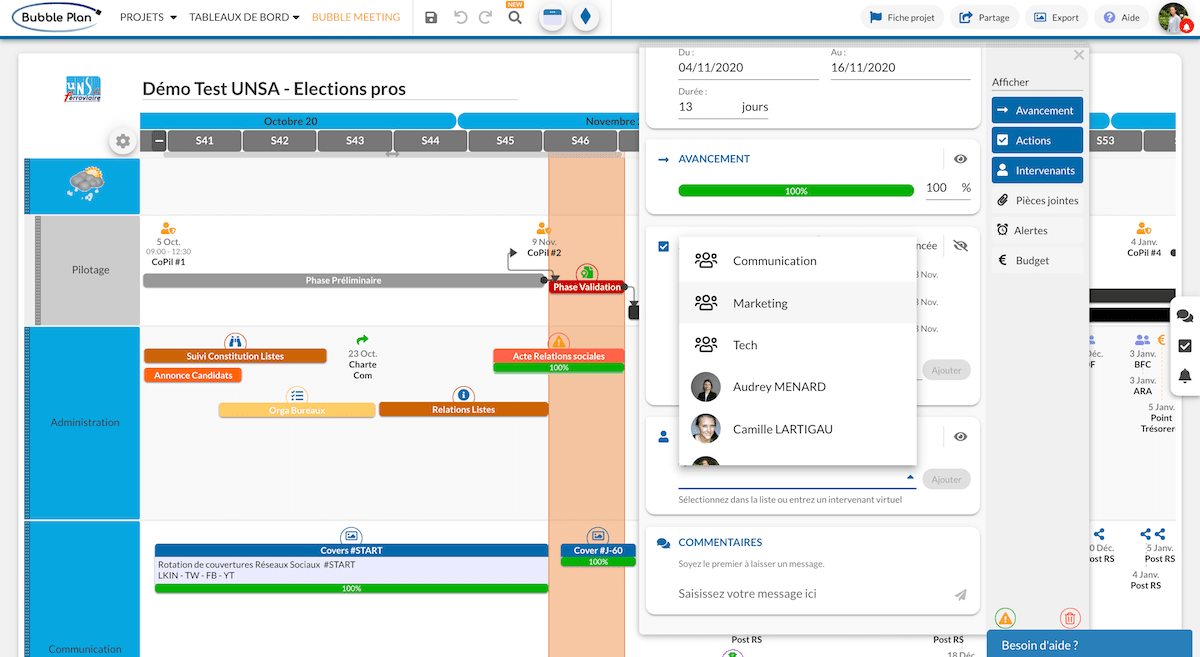
Task: Toggle the eye icon next to Avancement
Action: coord(962,158)
